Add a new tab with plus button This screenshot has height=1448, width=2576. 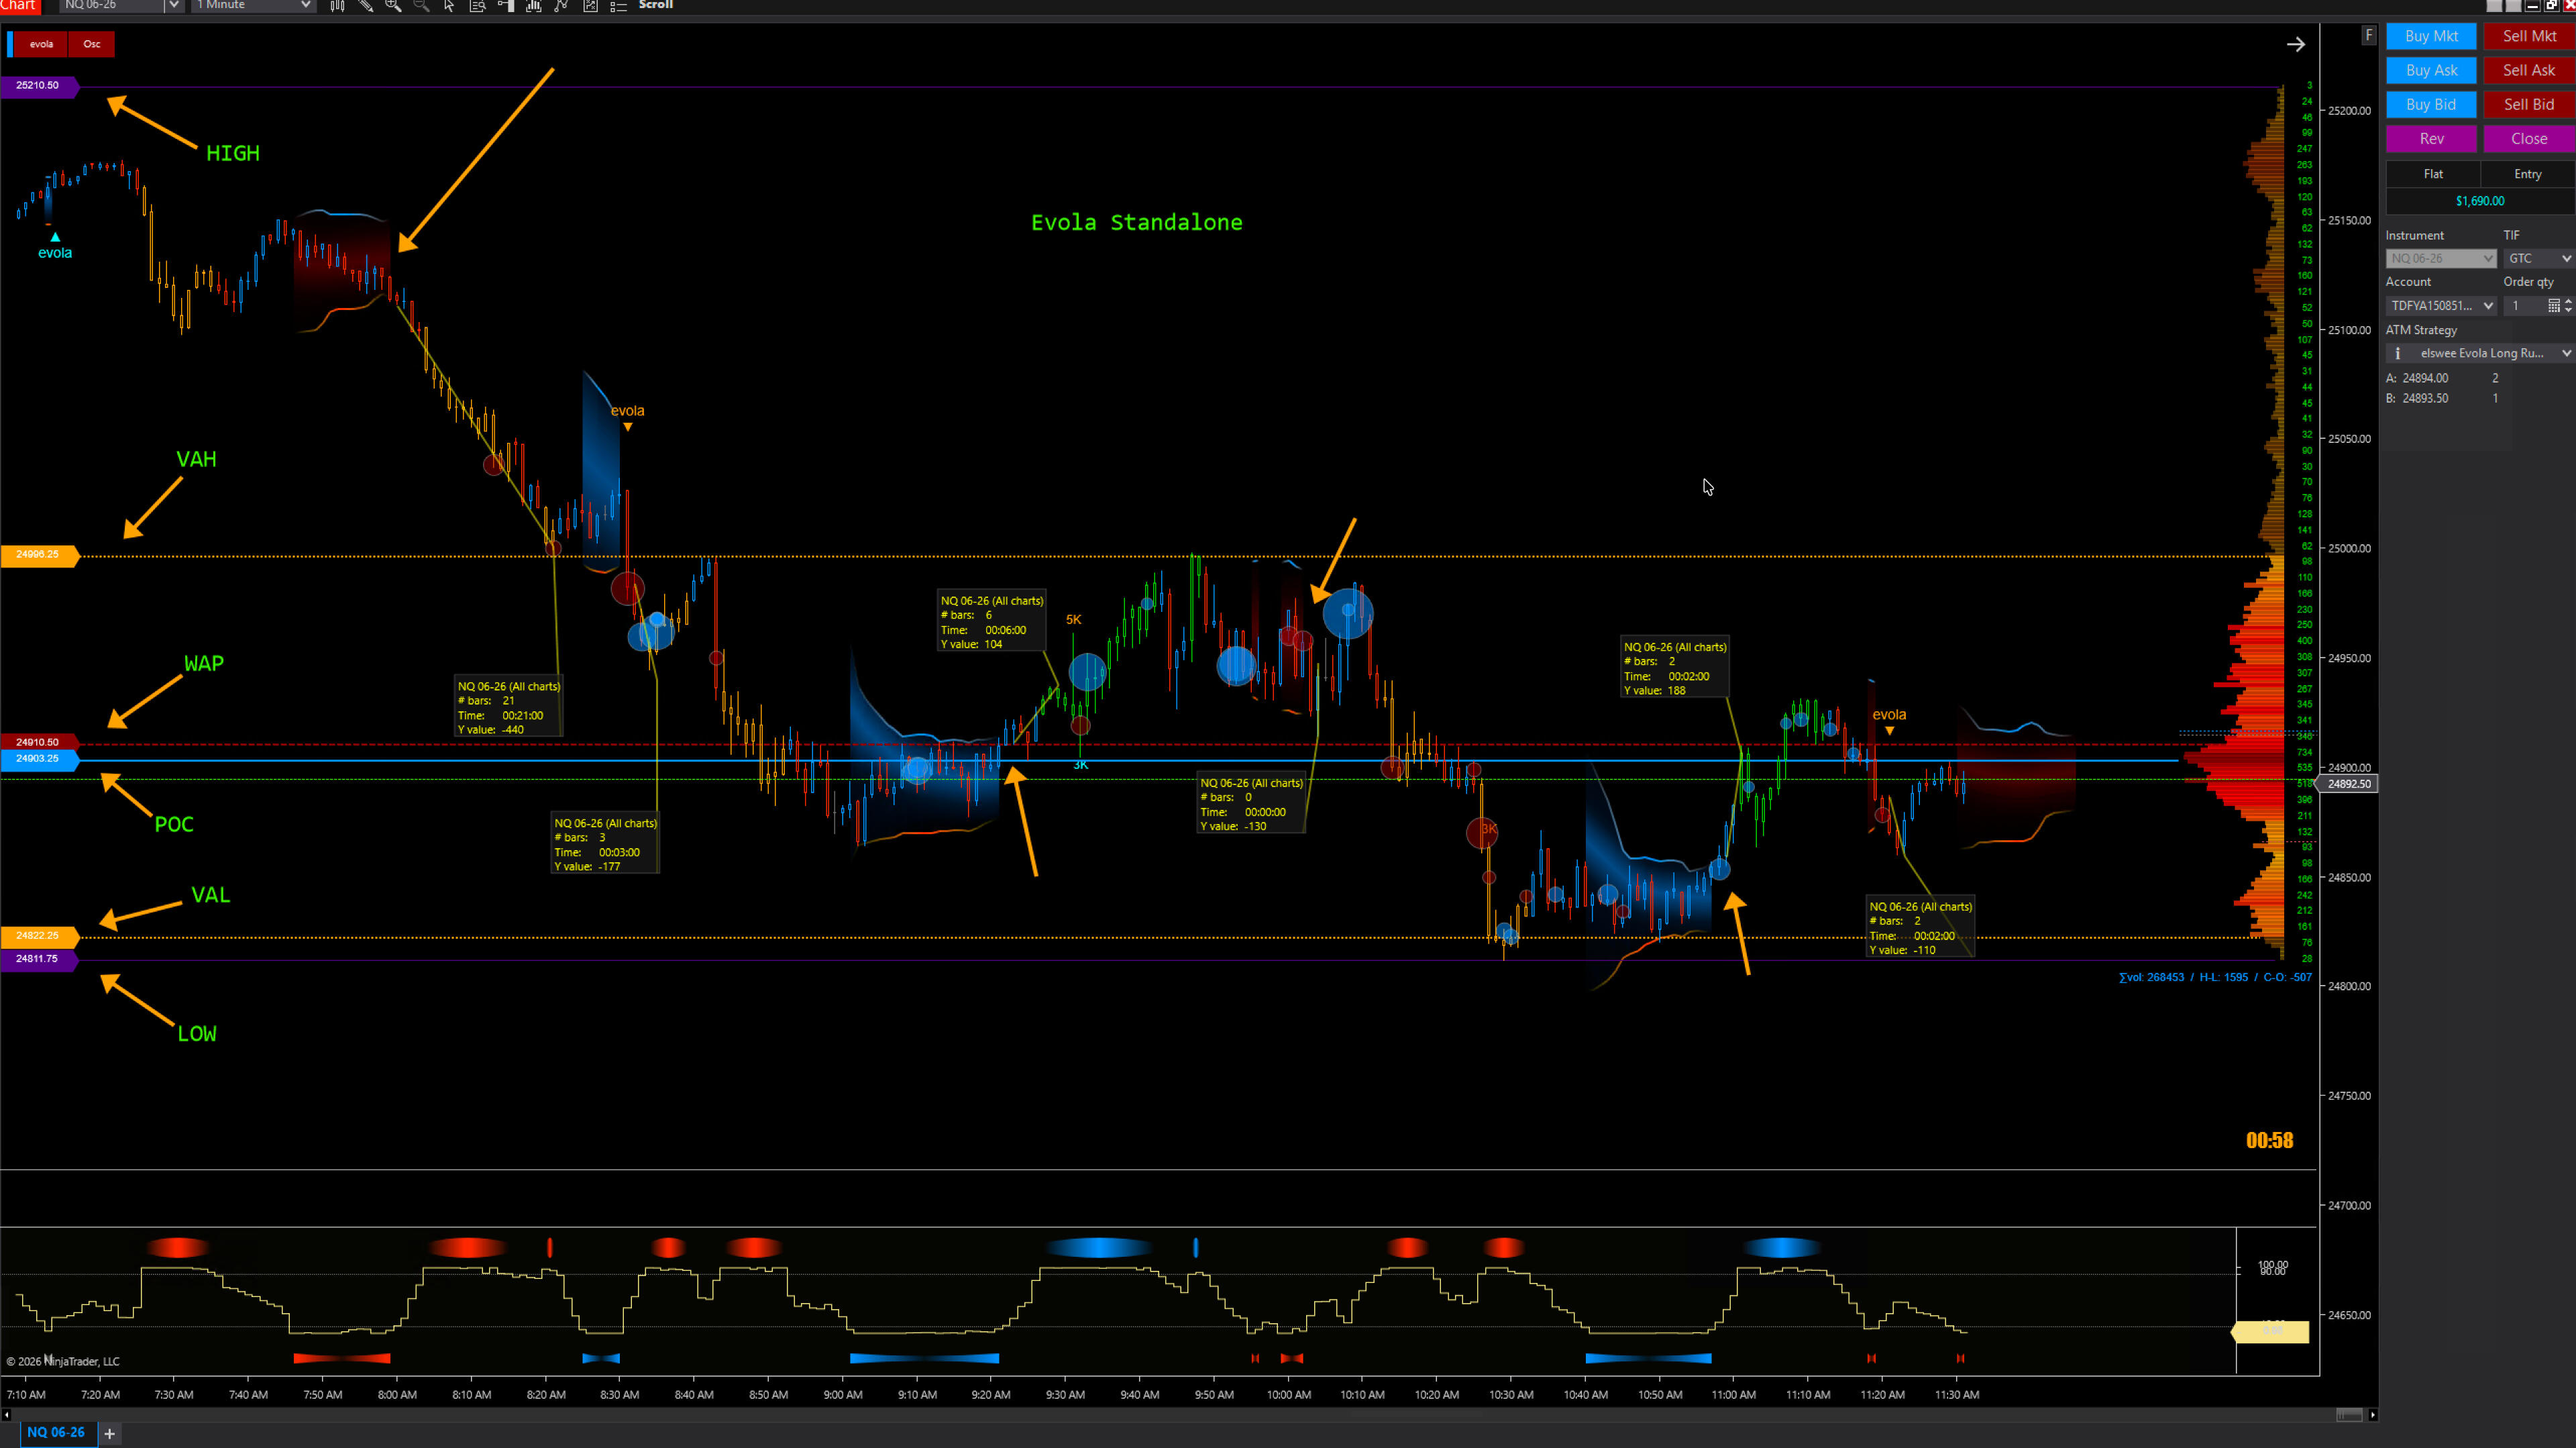click(110, 1433)
